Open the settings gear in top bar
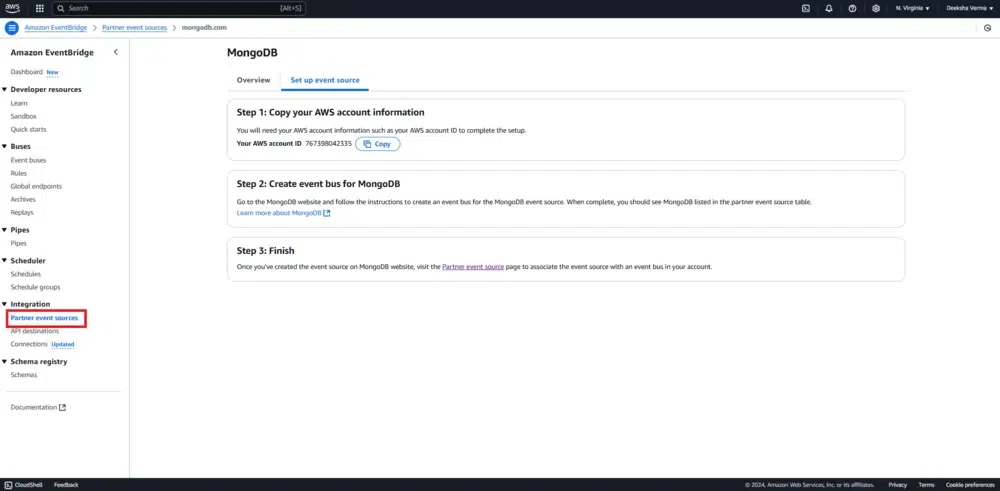 (x=876, y=8)
